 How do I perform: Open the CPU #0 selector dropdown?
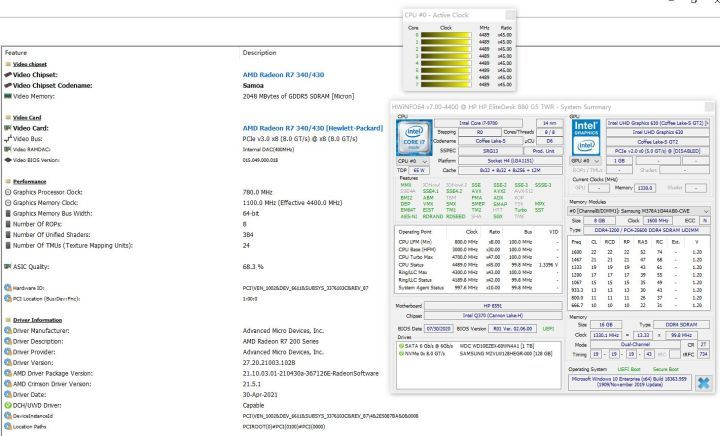[x=412, y=162]
